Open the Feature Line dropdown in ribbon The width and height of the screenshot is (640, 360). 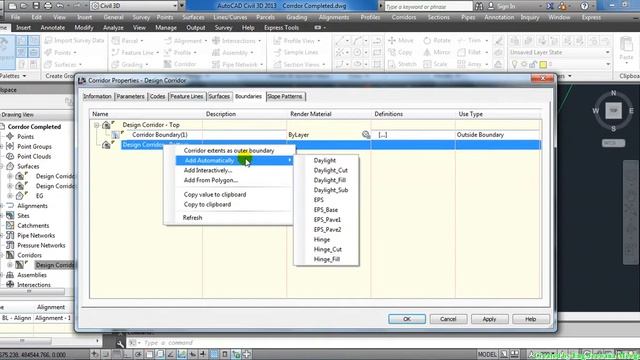coord(158,53)
